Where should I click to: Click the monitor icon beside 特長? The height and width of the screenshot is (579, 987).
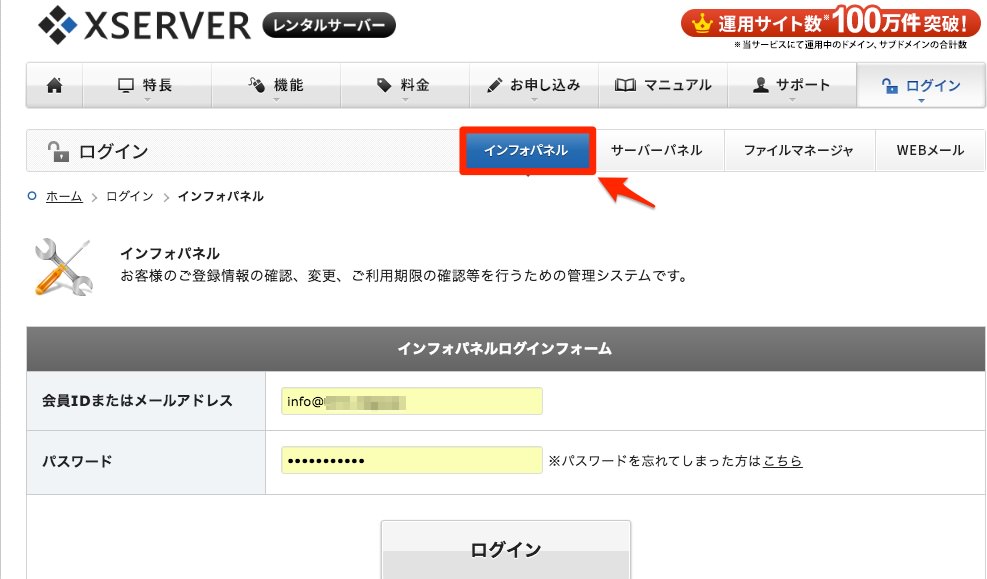[x=126, y=85]
